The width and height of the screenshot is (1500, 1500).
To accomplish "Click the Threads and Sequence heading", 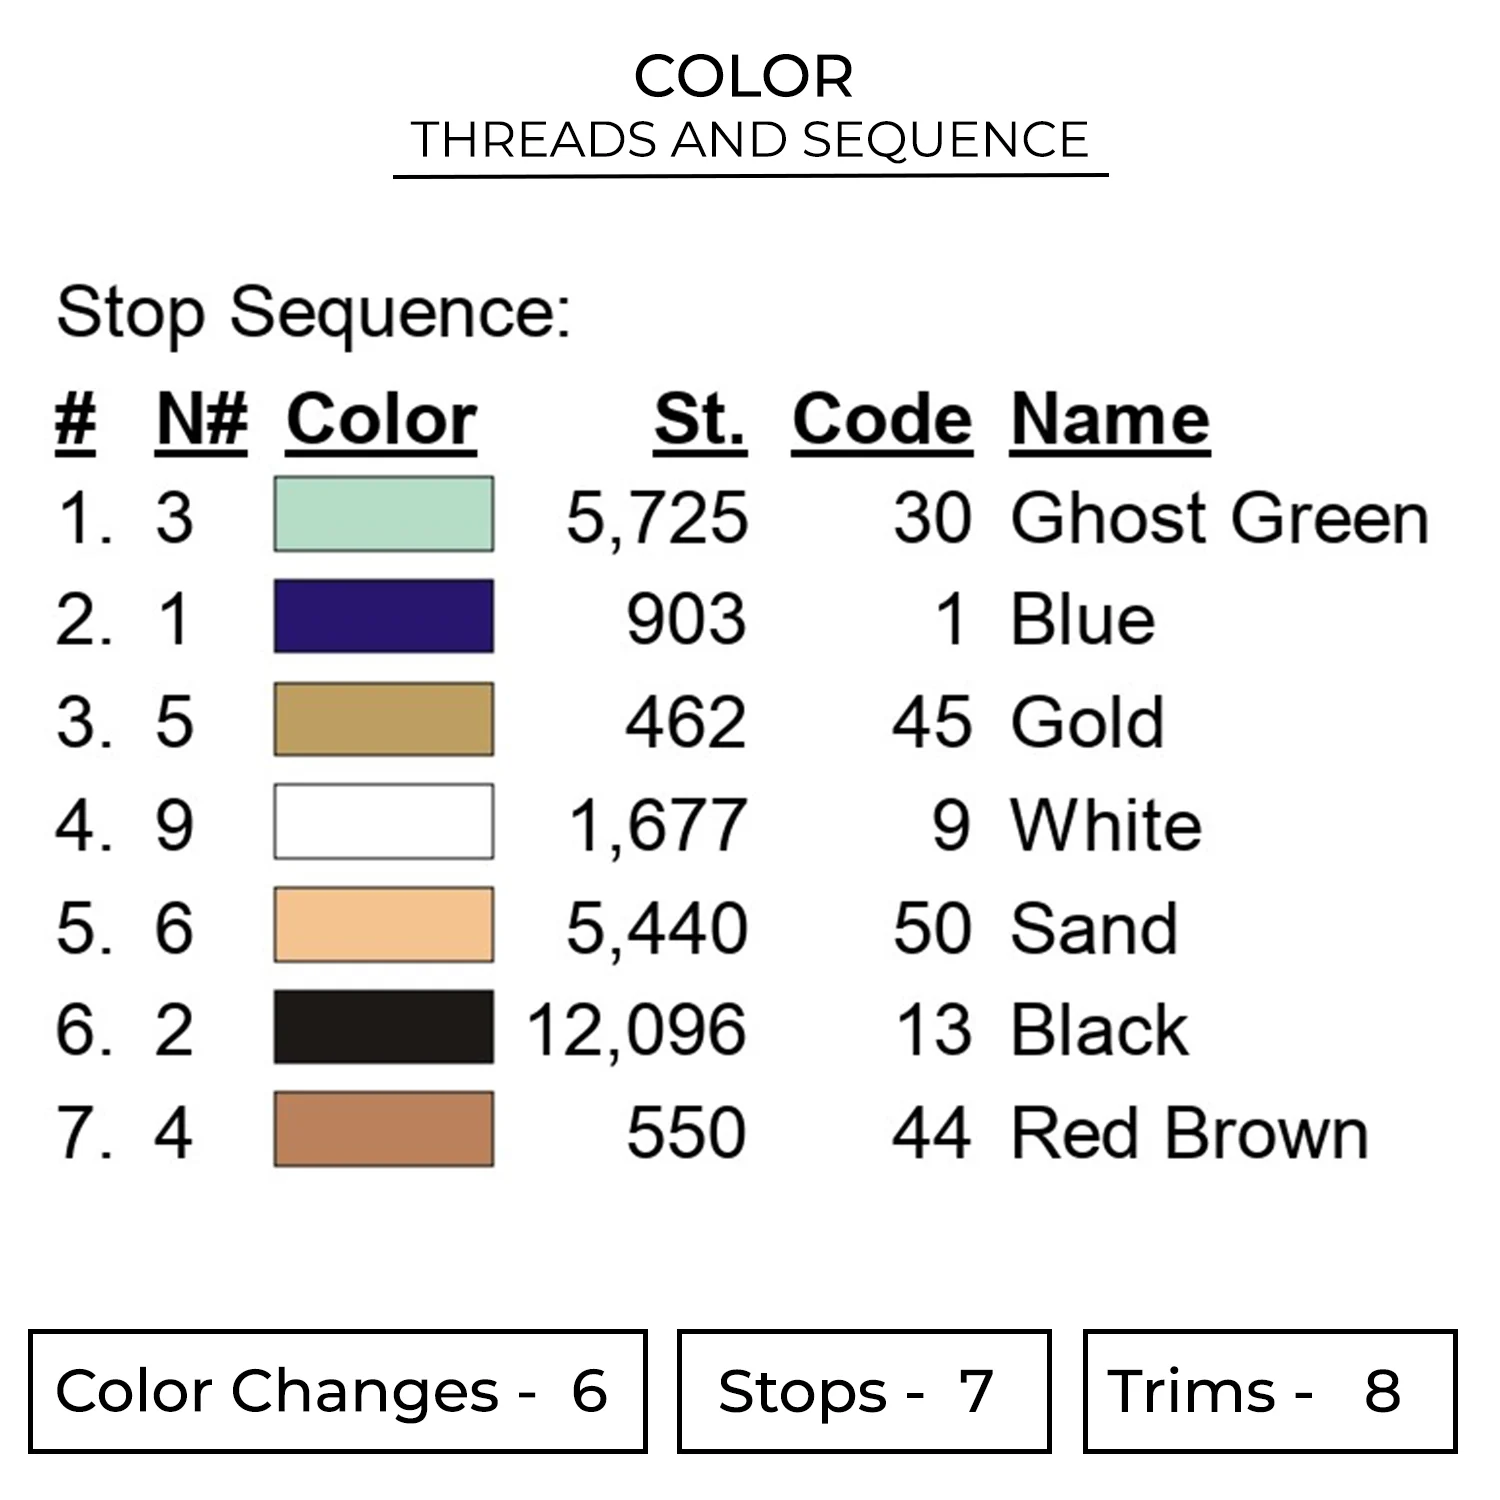I will (750, 140).
